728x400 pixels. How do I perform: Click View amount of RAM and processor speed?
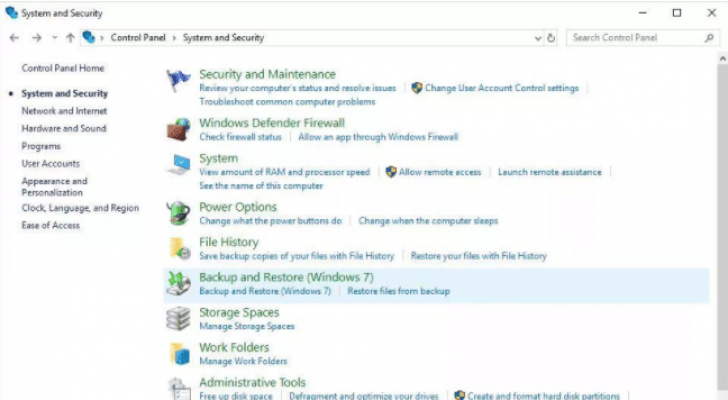[x=285, y=172]
